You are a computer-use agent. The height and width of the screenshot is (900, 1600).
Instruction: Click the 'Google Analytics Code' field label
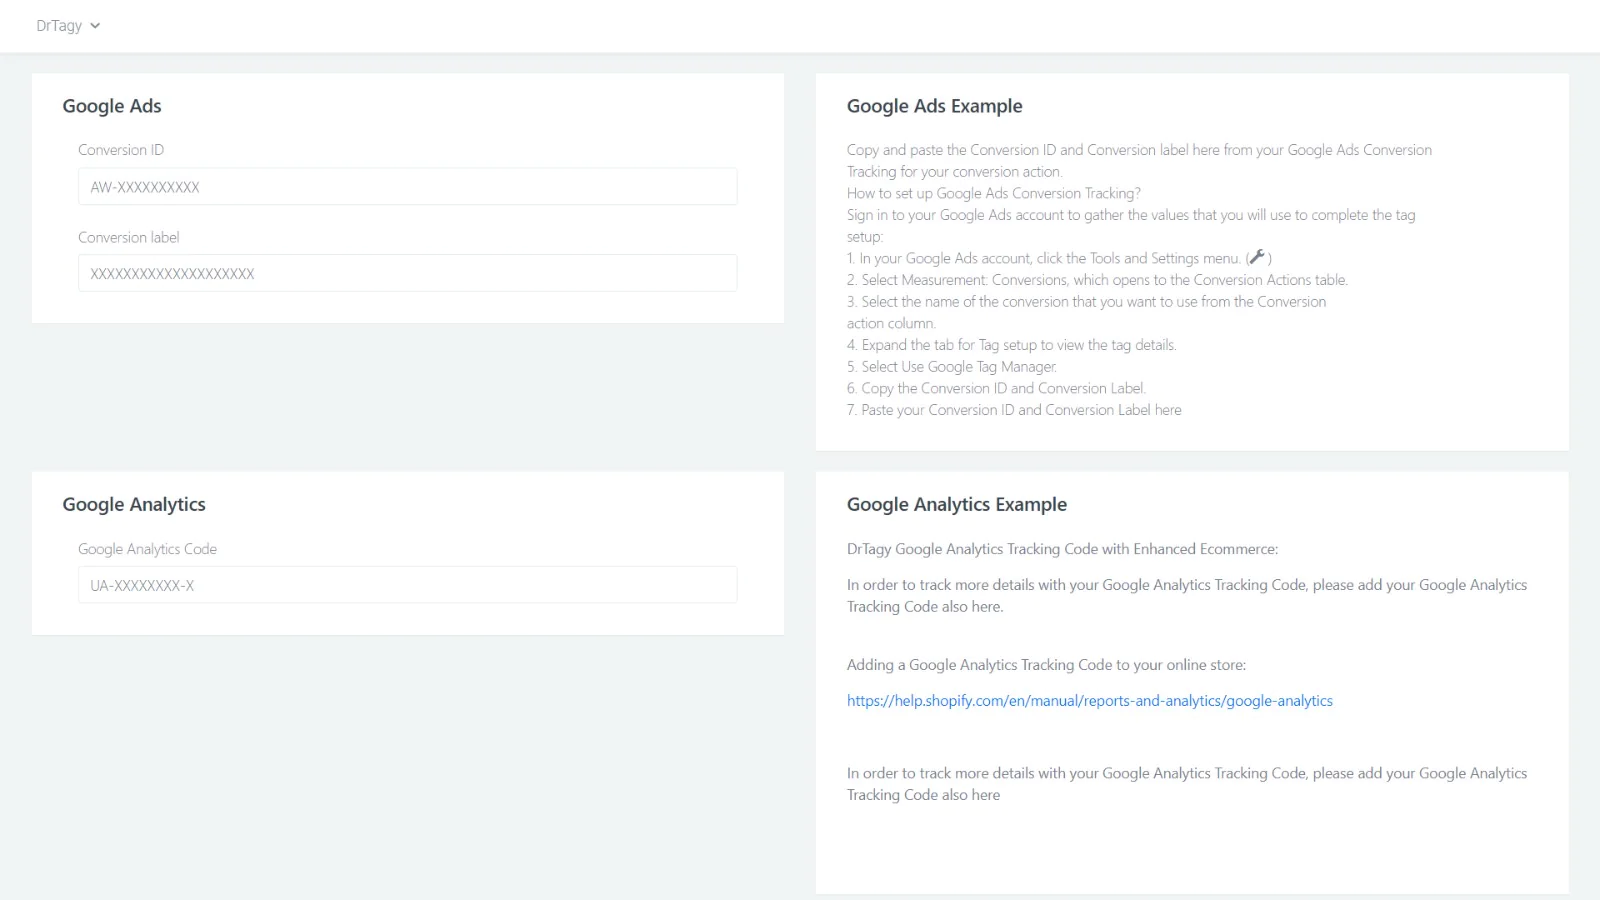coord(147,549)
